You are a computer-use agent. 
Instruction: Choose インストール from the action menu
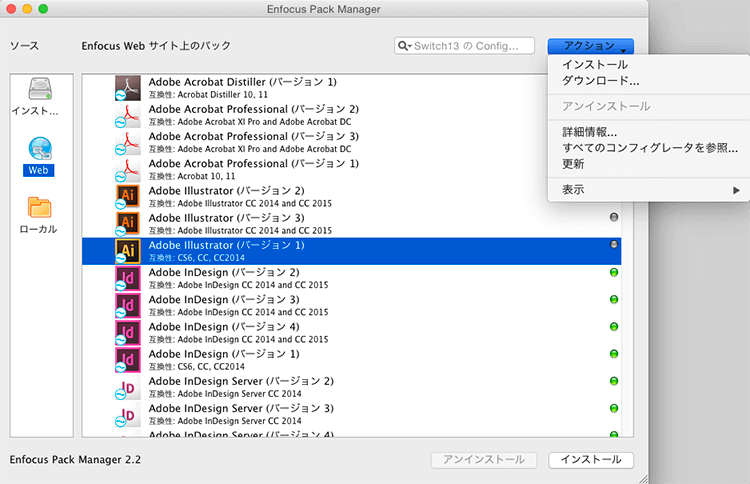point(595,65)
